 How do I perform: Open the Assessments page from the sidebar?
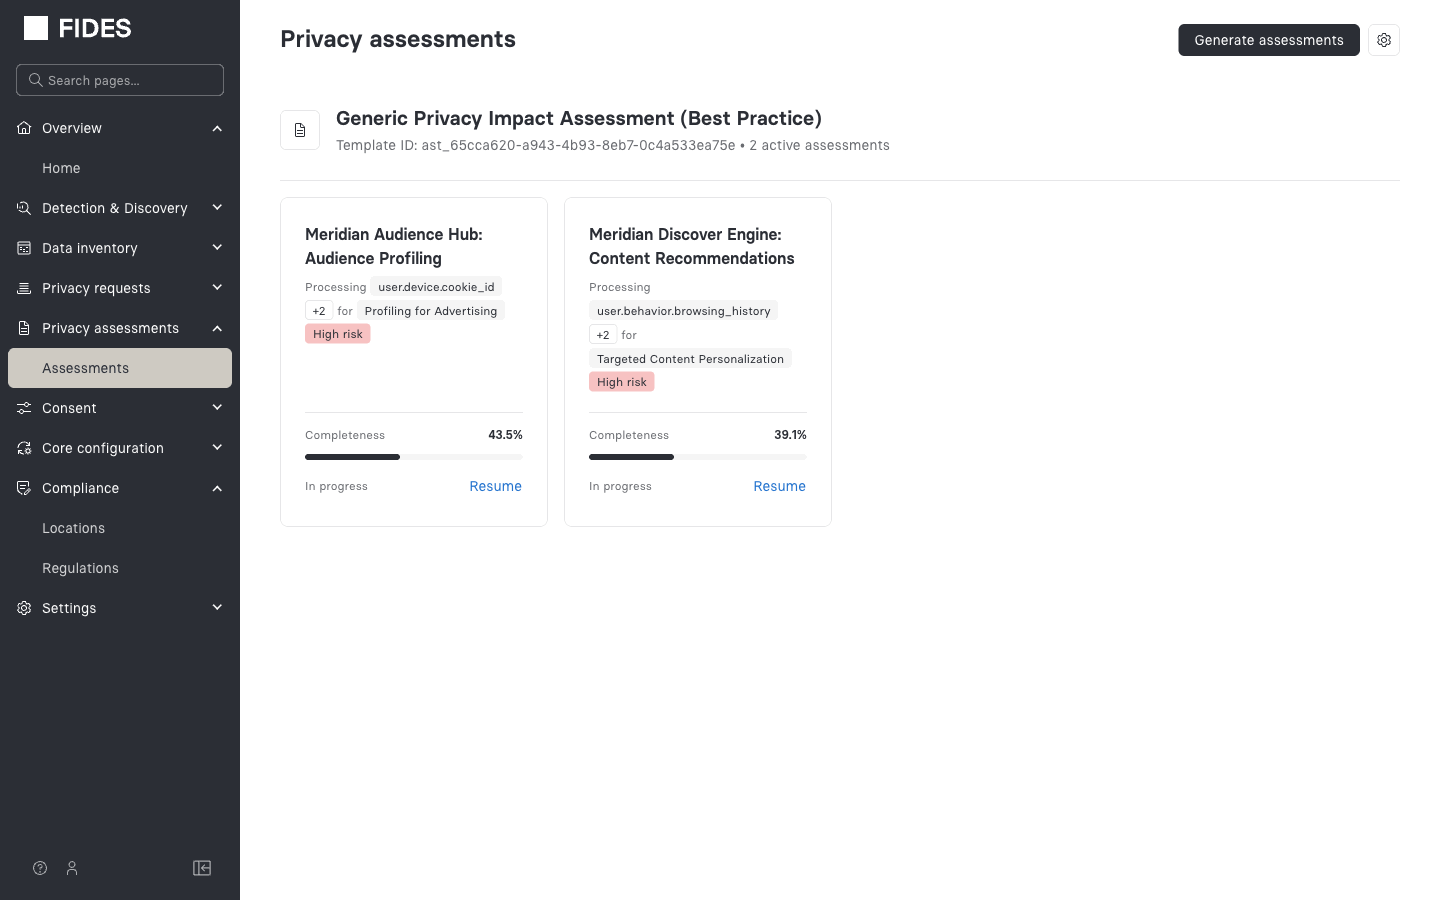85,368
